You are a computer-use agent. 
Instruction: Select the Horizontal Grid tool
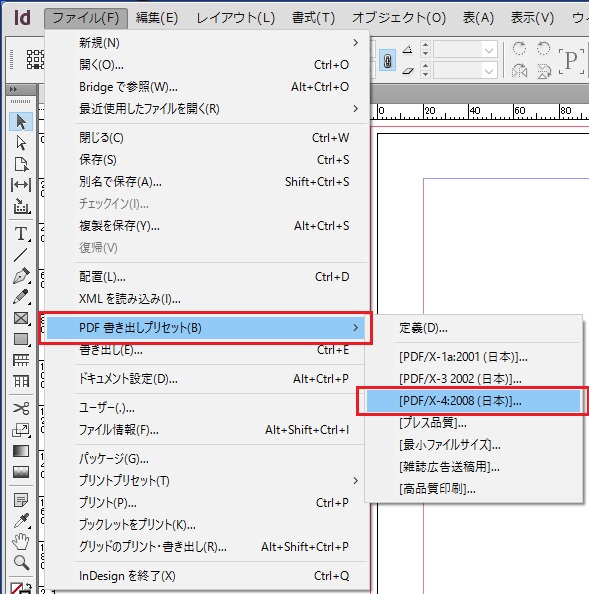[21, 360]
